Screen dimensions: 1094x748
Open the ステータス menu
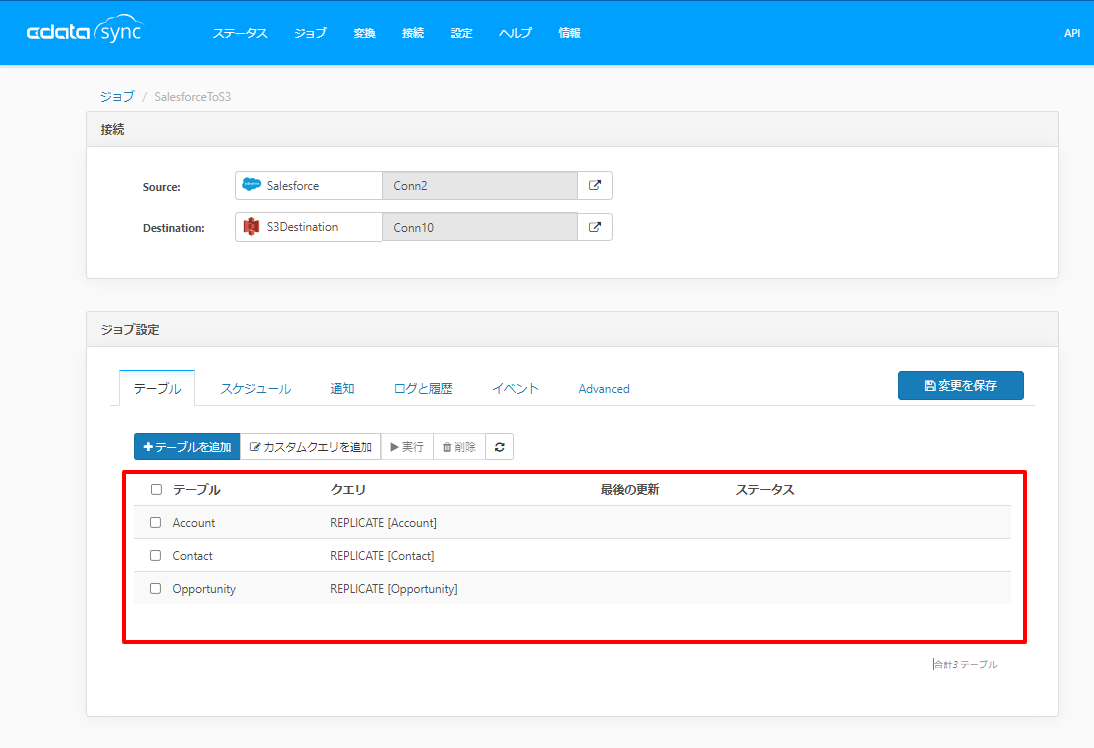(x=240, y=33)
